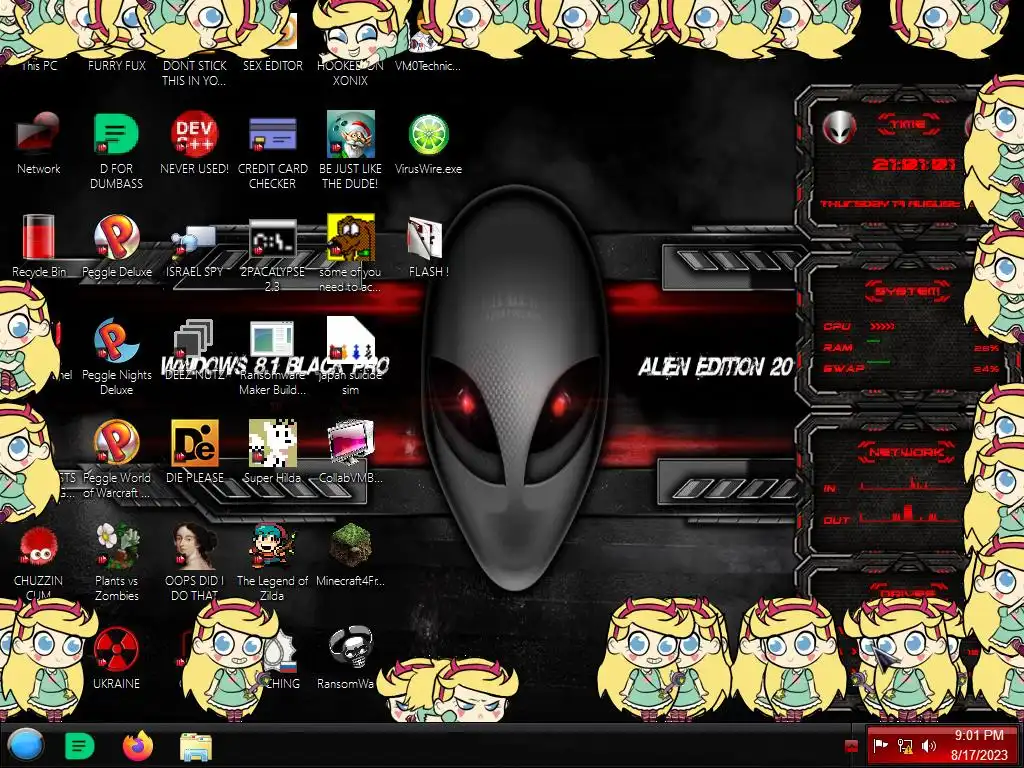The width and height of the screenshot is (1024, 768).
Task: Open 'some of you need to ac...' icon
Action: click(x=351, y=253)
